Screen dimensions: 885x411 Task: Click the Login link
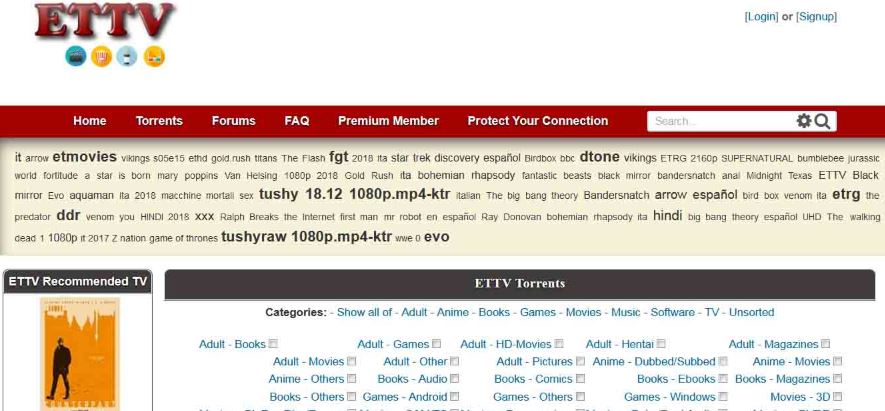tap(761, 17)
